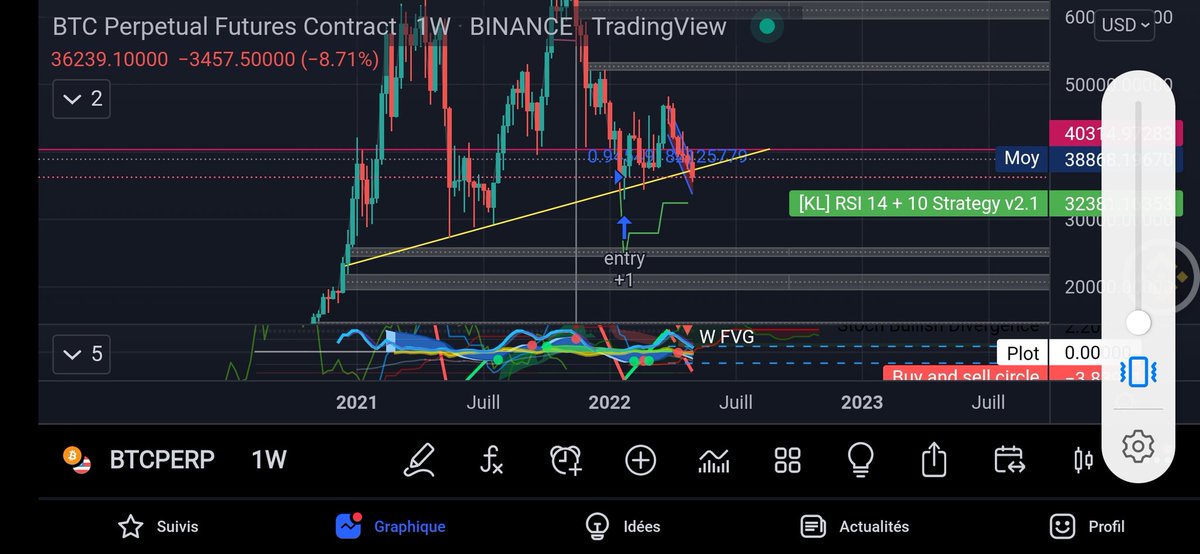Open the USD currency dropdown
Screen dimensions: 1200x554
(1123, 25)
